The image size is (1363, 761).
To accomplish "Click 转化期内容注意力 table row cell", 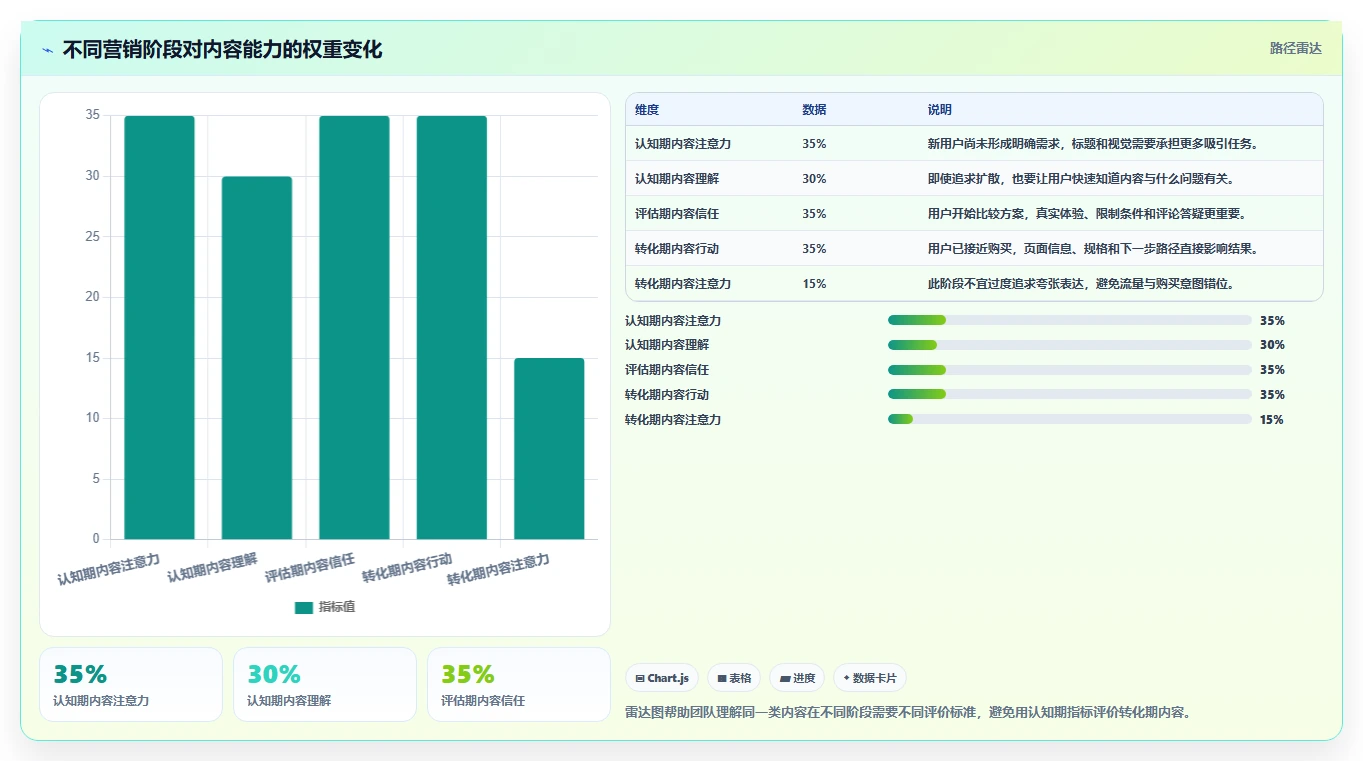I will [683, 284].
